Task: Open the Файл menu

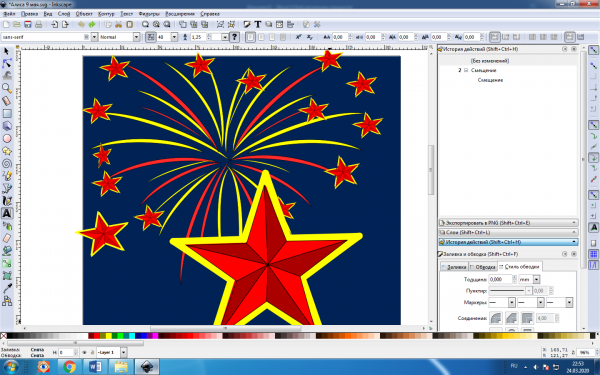Action: click(9, 14)
